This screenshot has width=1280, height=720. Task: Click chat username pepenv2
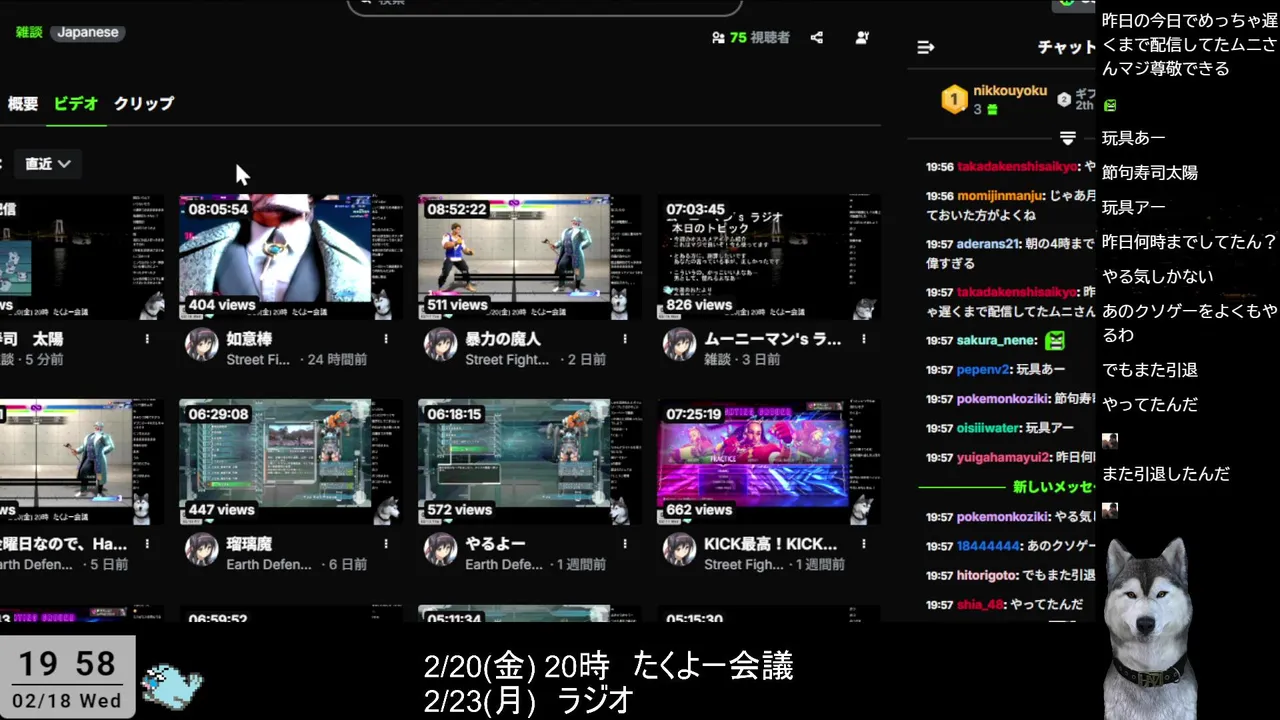click(984, 370)
